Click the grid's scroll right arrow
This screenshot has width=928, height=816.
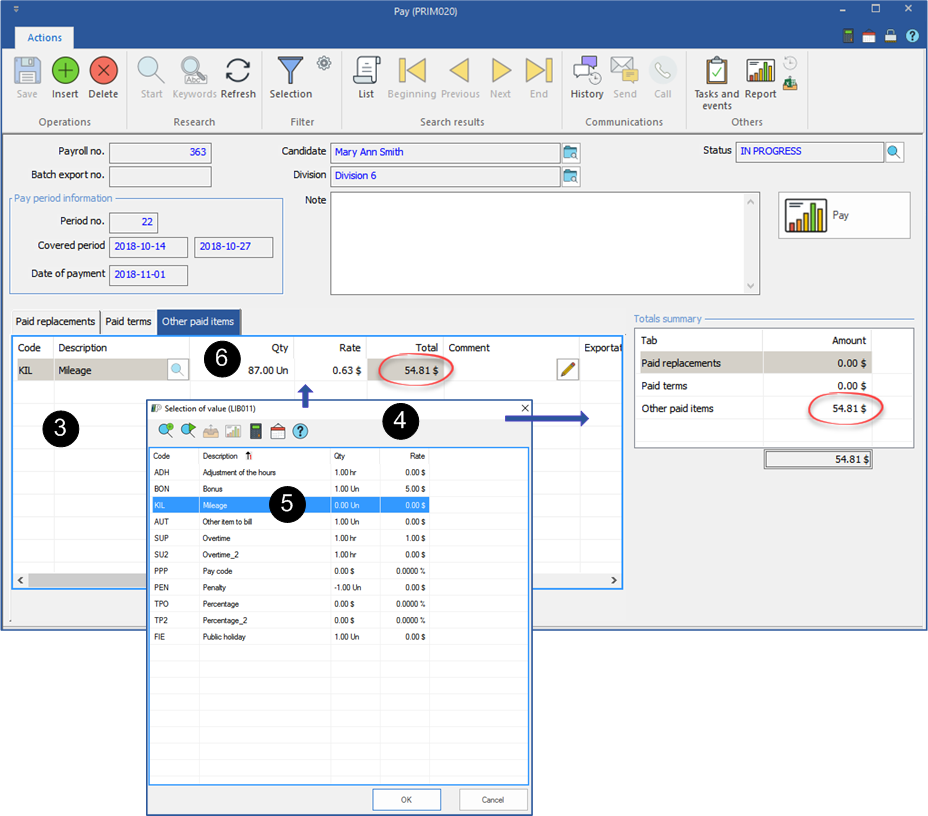click(614, 580)
